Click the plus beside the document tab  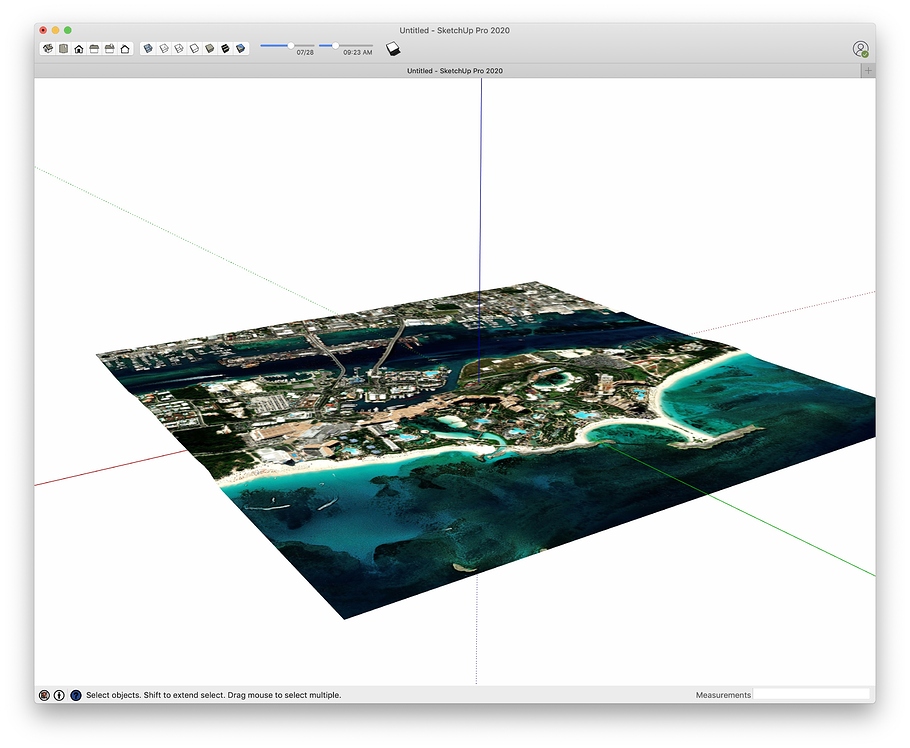[x=869, y=71]
